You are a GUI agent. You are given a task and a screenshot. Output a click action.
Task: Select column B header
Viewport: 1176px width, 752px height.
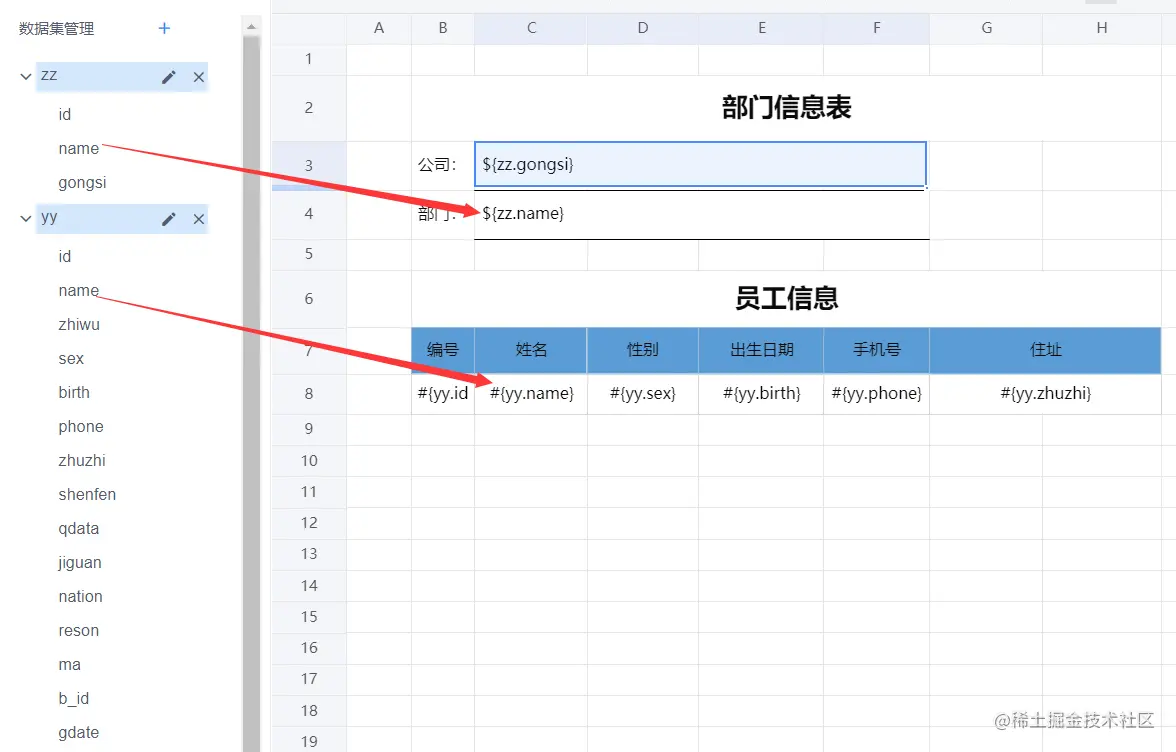(442, 28)
